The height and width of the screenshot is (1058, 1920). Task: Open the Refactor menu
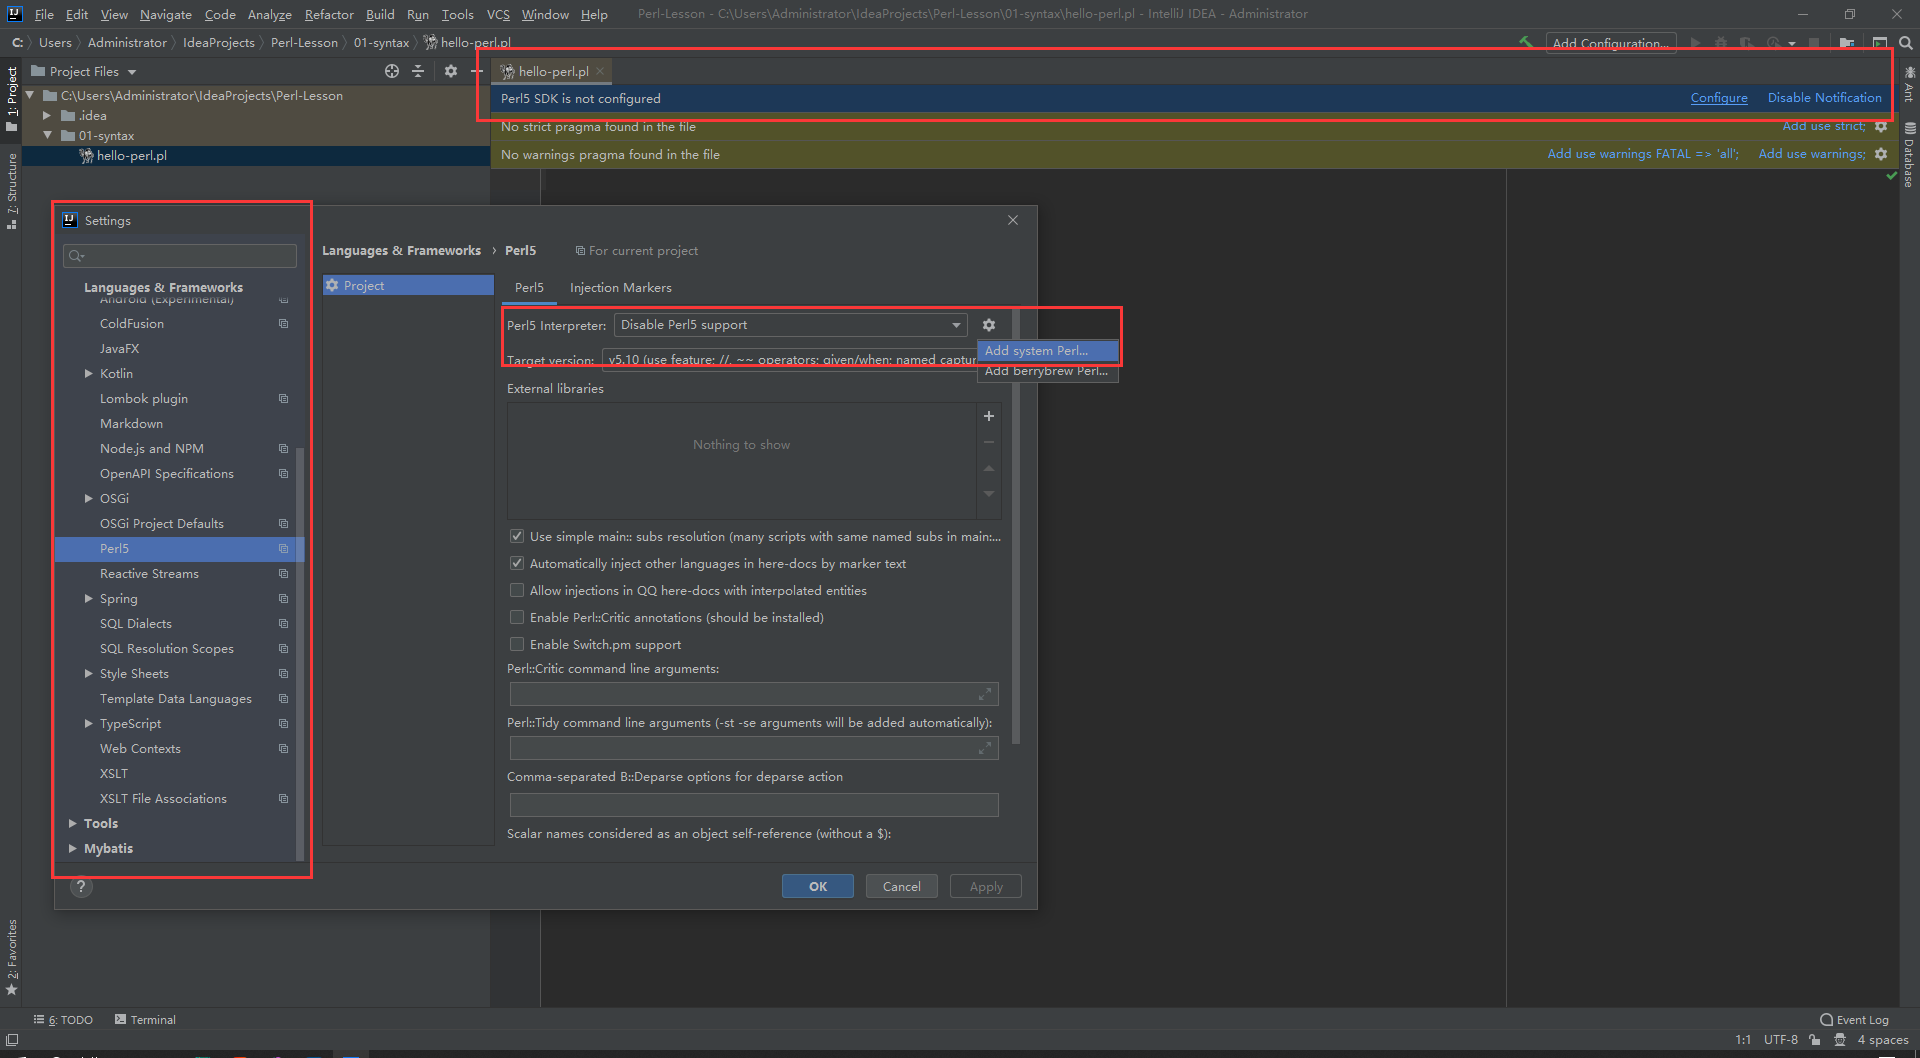329,14
